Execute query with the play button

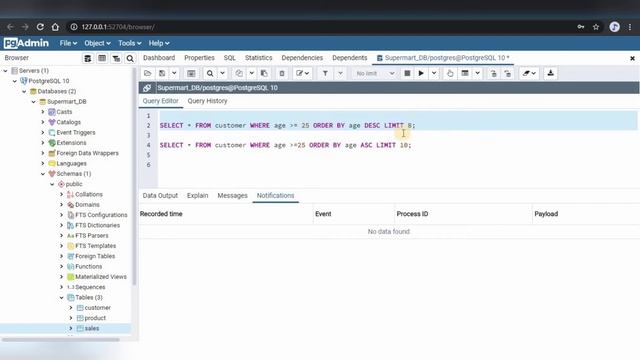[421, 73]
